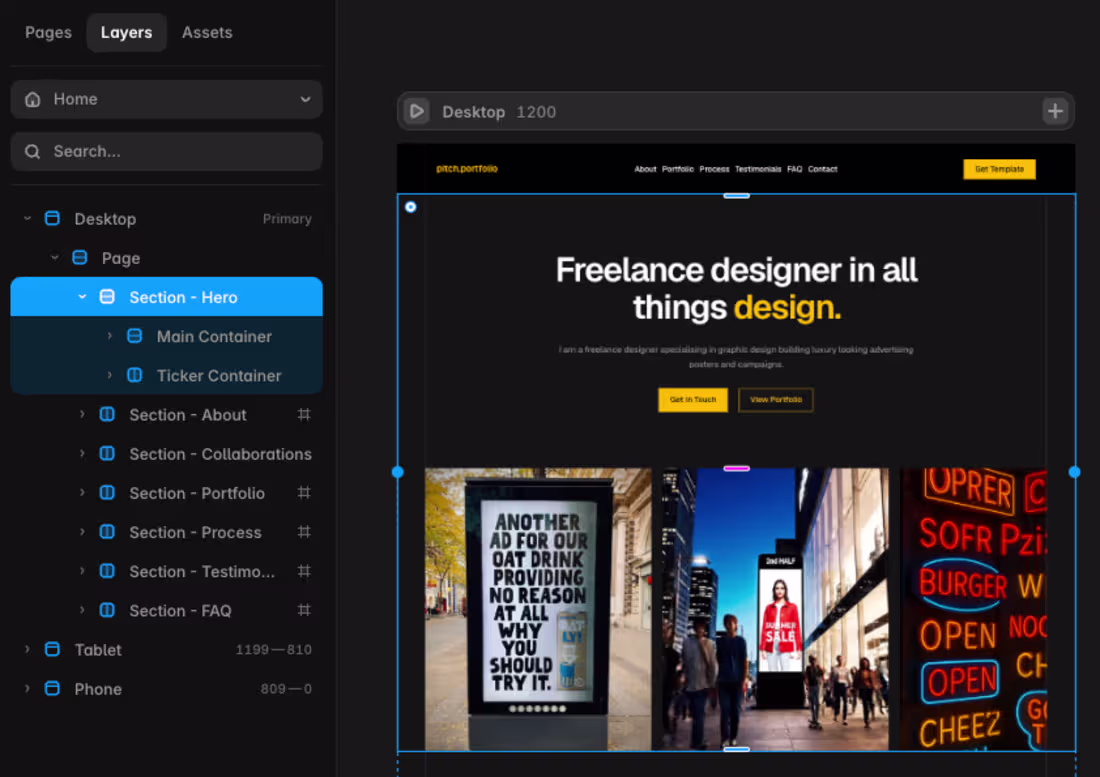Image resolution: width=1100 pixels, height=777 pixels.
Task: Click the Primary label on Desktop row
Action: [287, 219]
